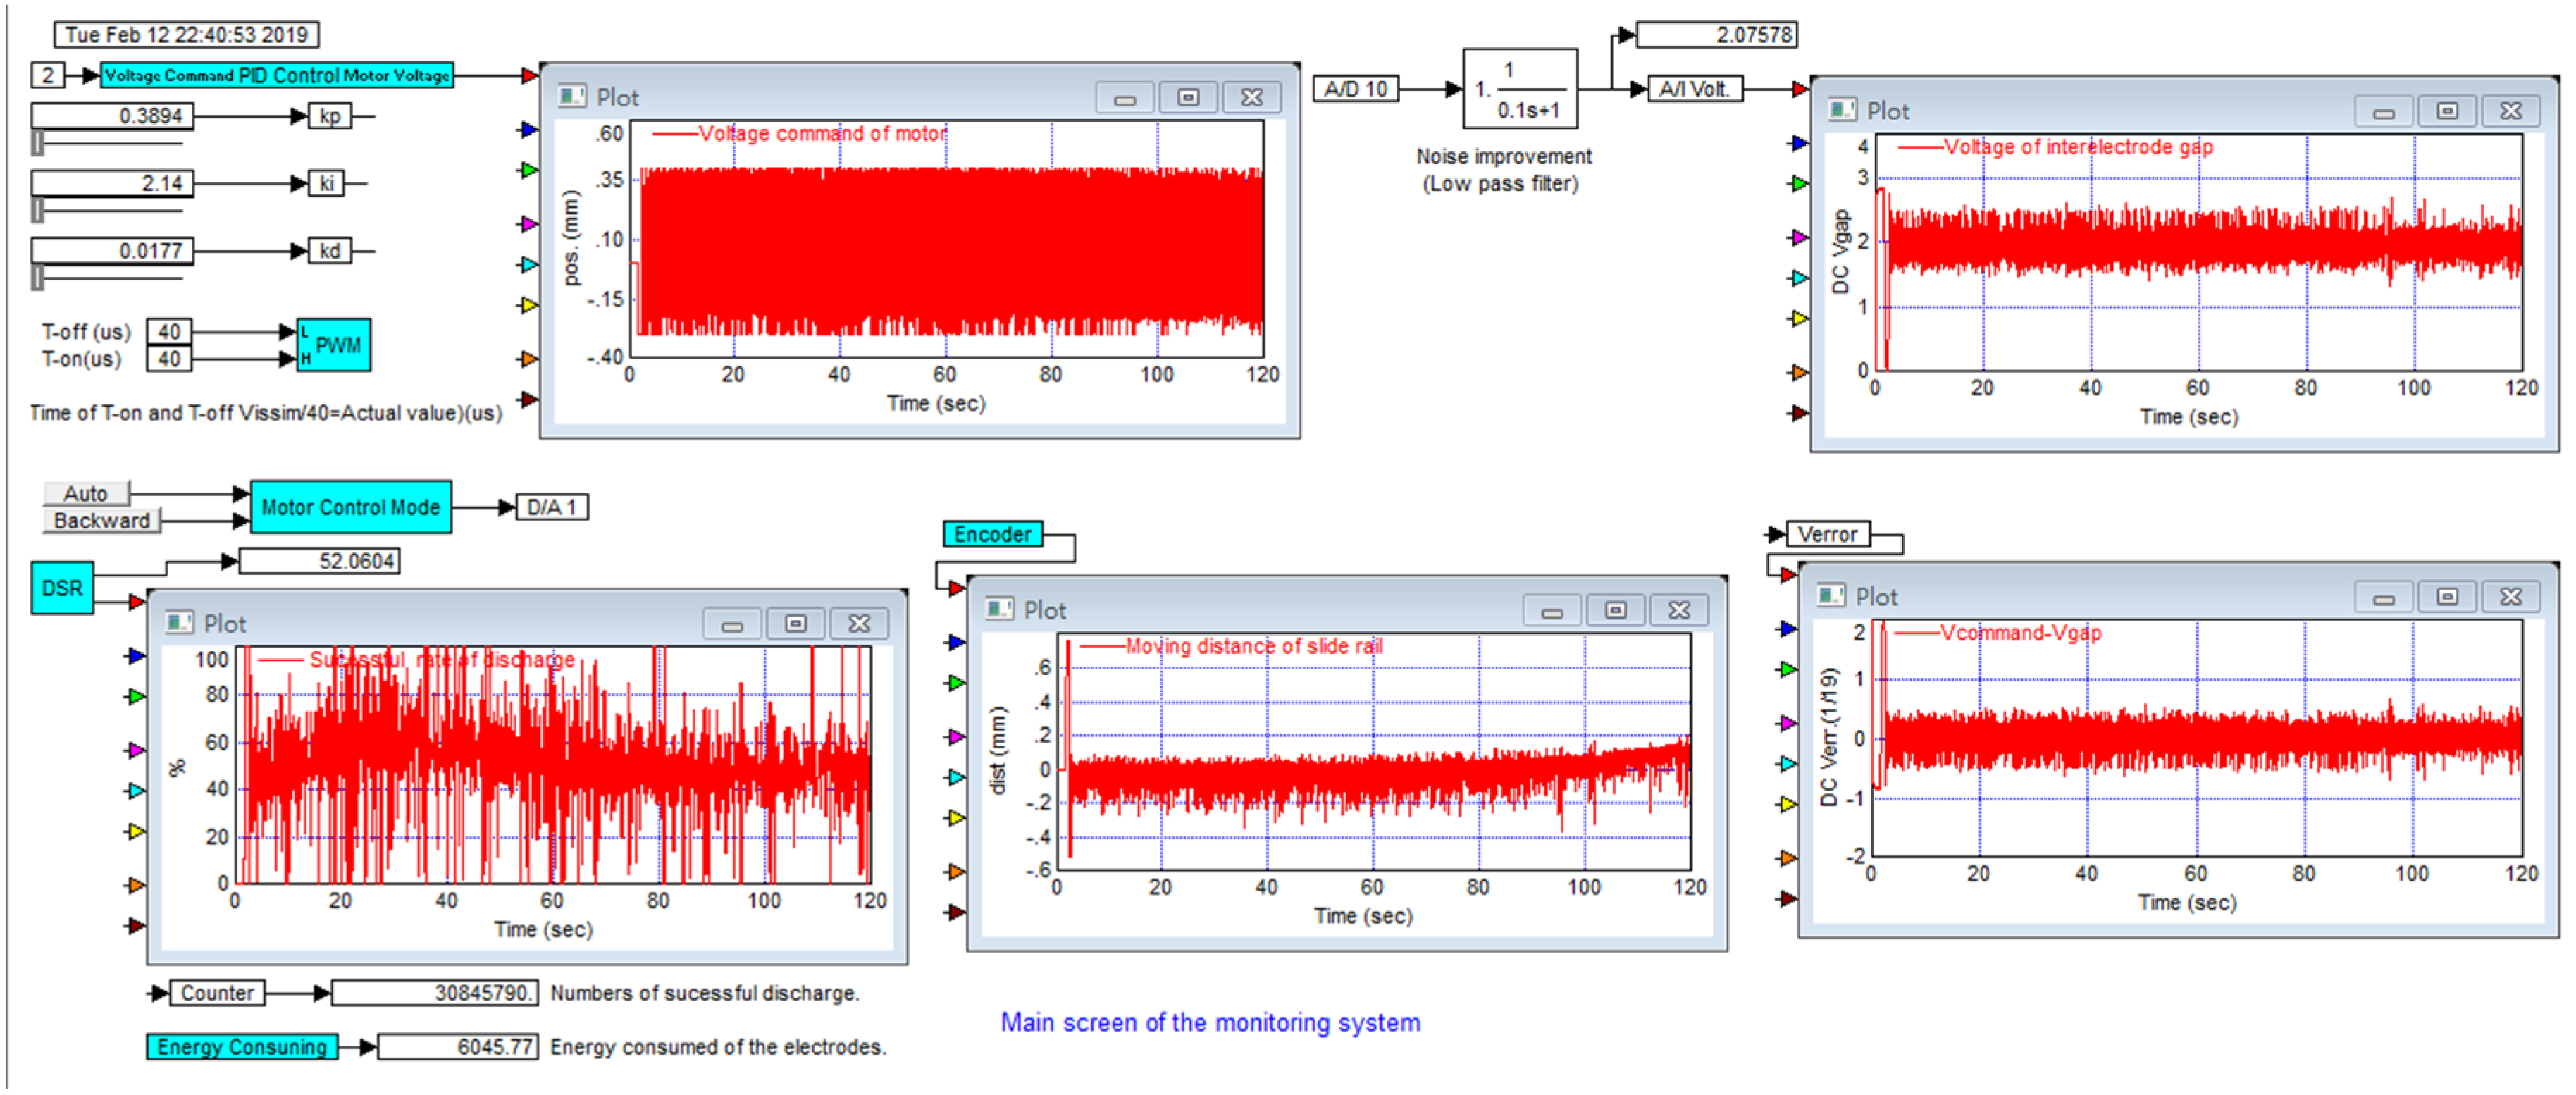Toggle the Backward mode button

101,520
